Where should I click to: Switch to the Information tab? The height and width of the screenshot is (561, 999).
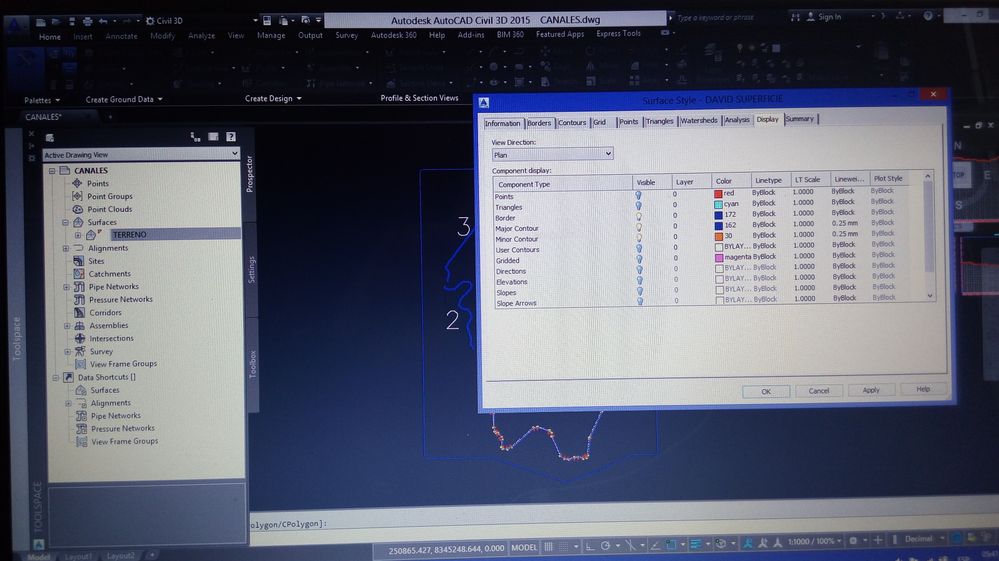point(503,124)
